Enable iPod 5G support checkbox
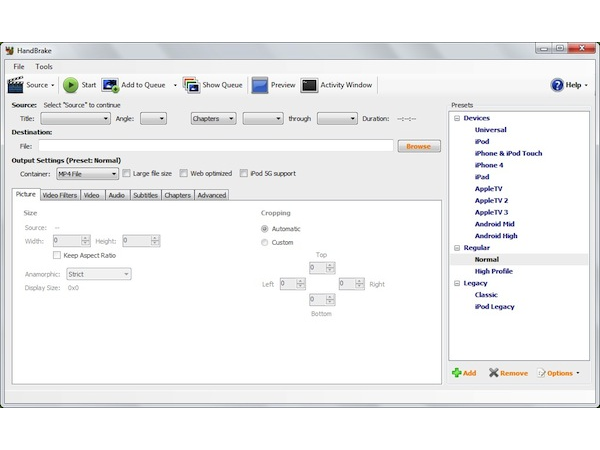Viewport: 600px width, 450px height. (x=244, y=173)
